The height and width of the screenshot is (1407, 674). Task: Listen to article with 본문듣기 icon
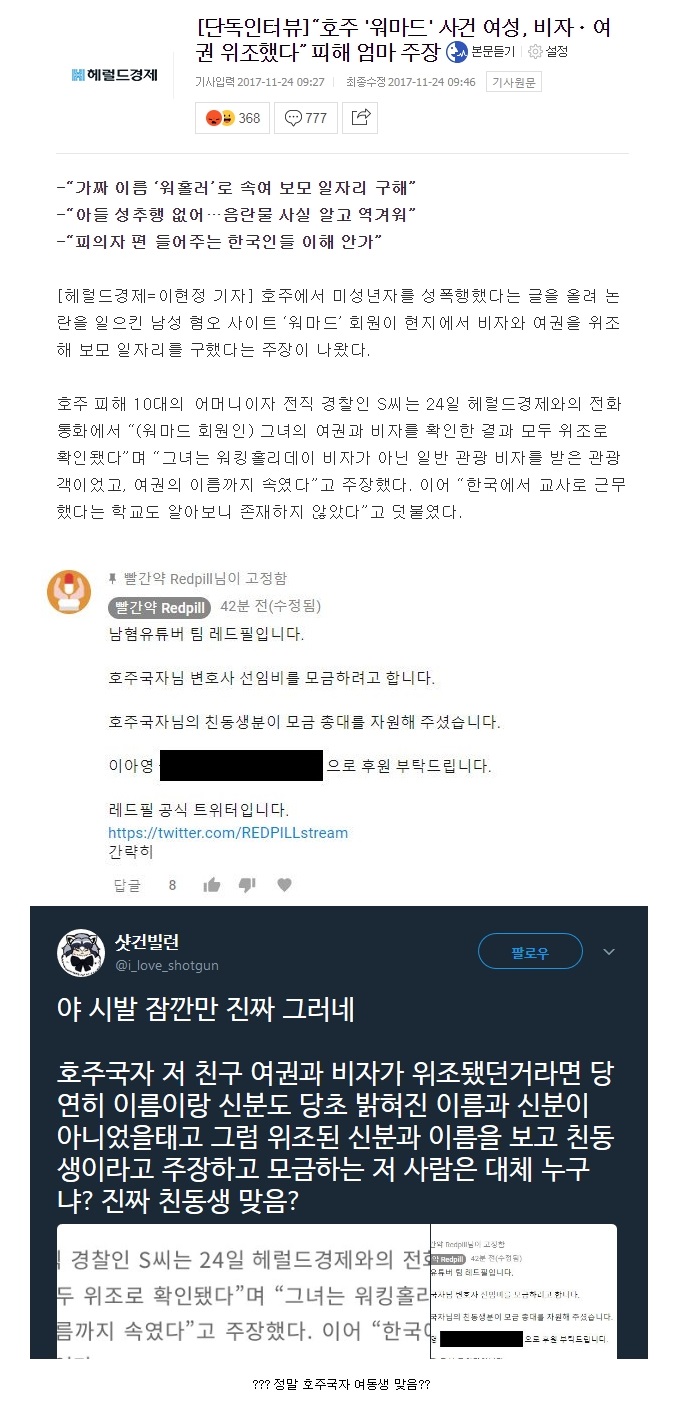[x=484, y=52]
